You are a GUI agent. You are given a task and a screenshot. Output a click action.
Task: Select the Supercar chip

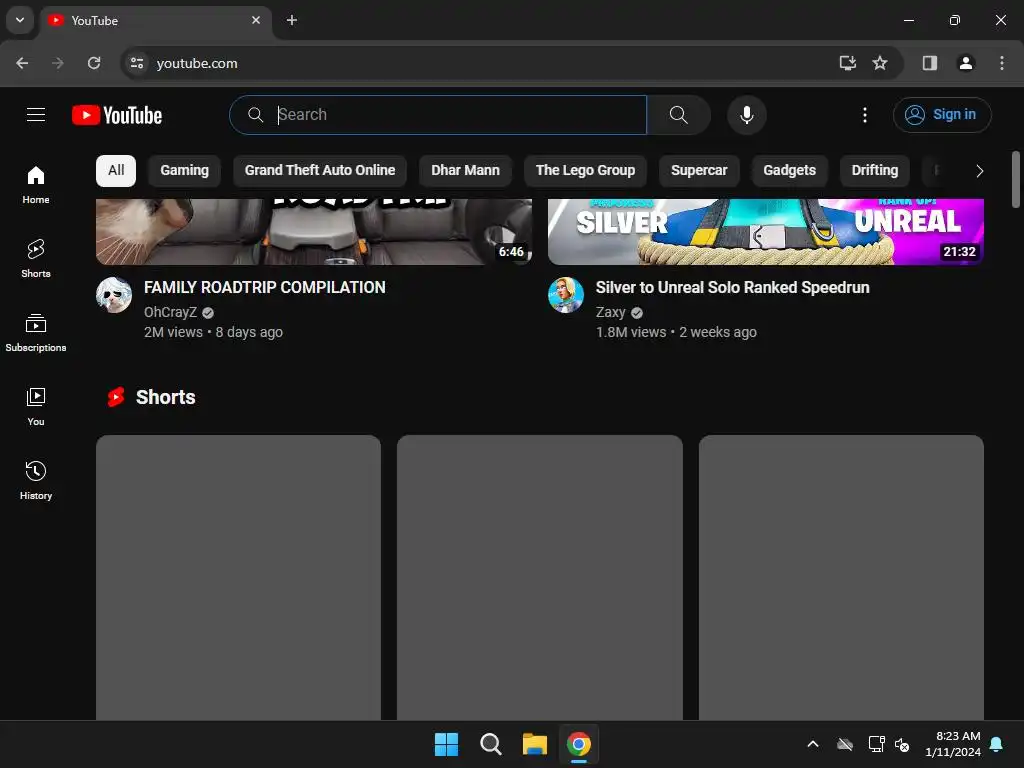[x=699, y=170]
